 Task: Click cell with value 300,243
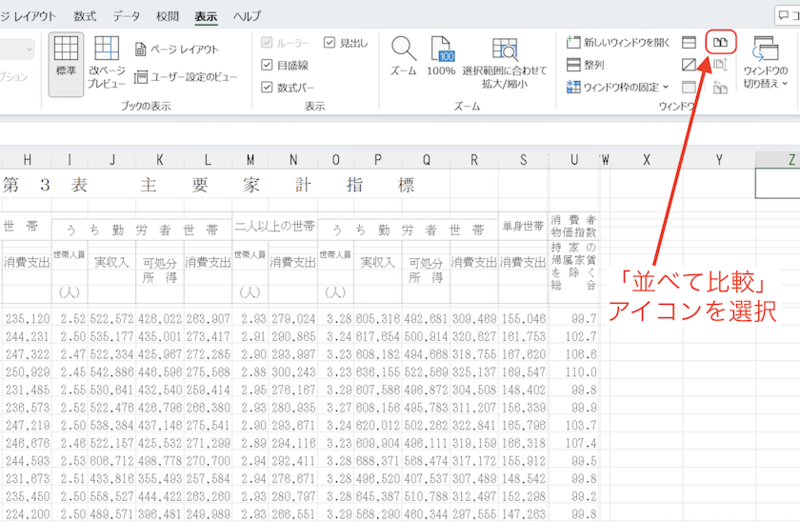click(x=293, y=372)
